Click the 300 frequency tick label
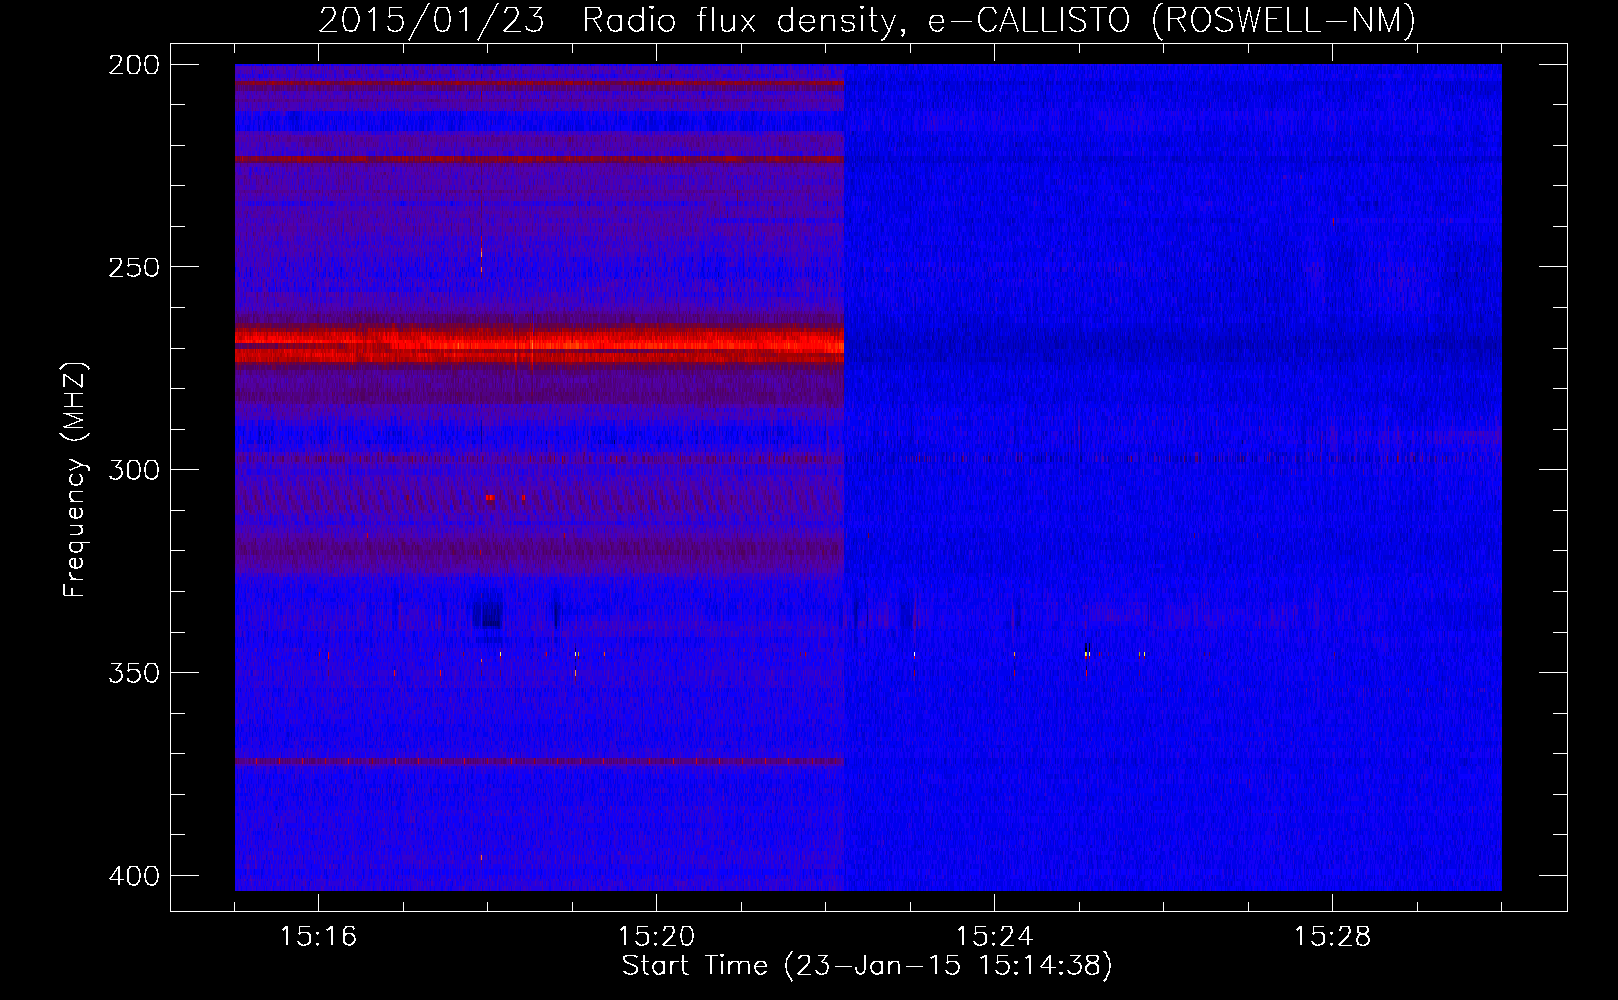Viewport: 1618px width, 1000px height. (134, 470)
